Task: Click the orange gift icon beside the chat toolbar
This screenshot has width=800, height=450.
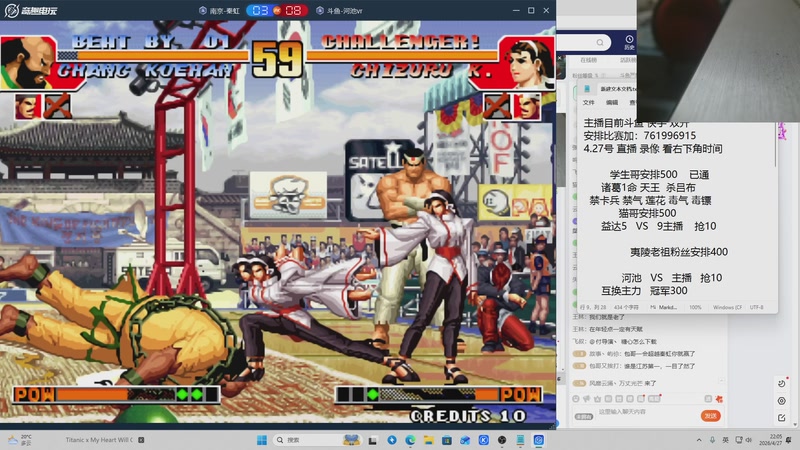Action: pyautogui.click(x=719, y=398)
